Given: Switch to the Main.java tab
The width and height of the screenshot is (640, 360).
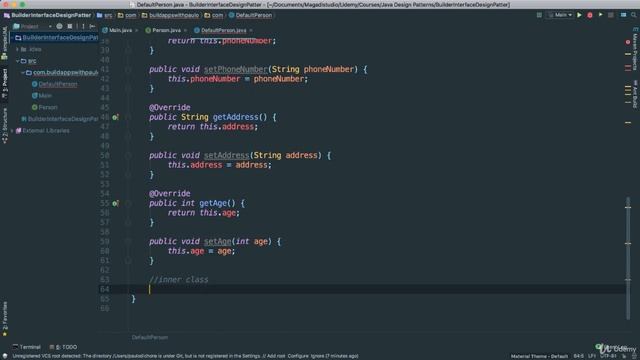Looking at the screenshot, I should [120, 31].
